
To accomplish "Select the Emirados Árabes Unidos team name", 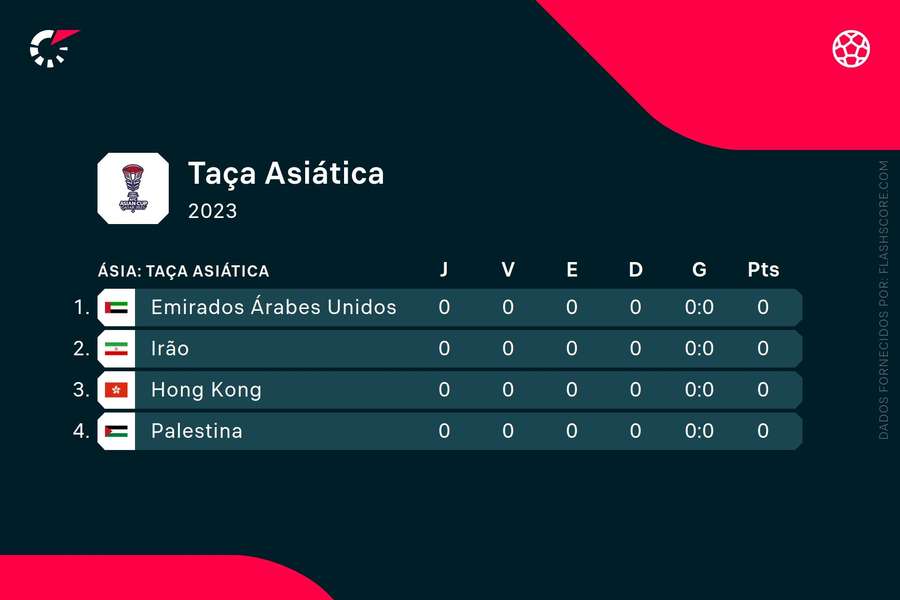I will (274, 307).
